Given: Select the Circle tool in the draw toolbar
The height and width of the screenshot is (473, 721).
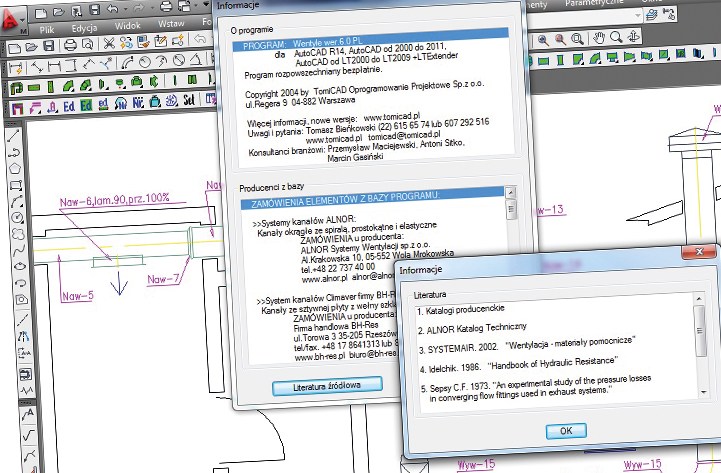Looking at the screenshot, I should pyautogui.click(x=17, y=217).
